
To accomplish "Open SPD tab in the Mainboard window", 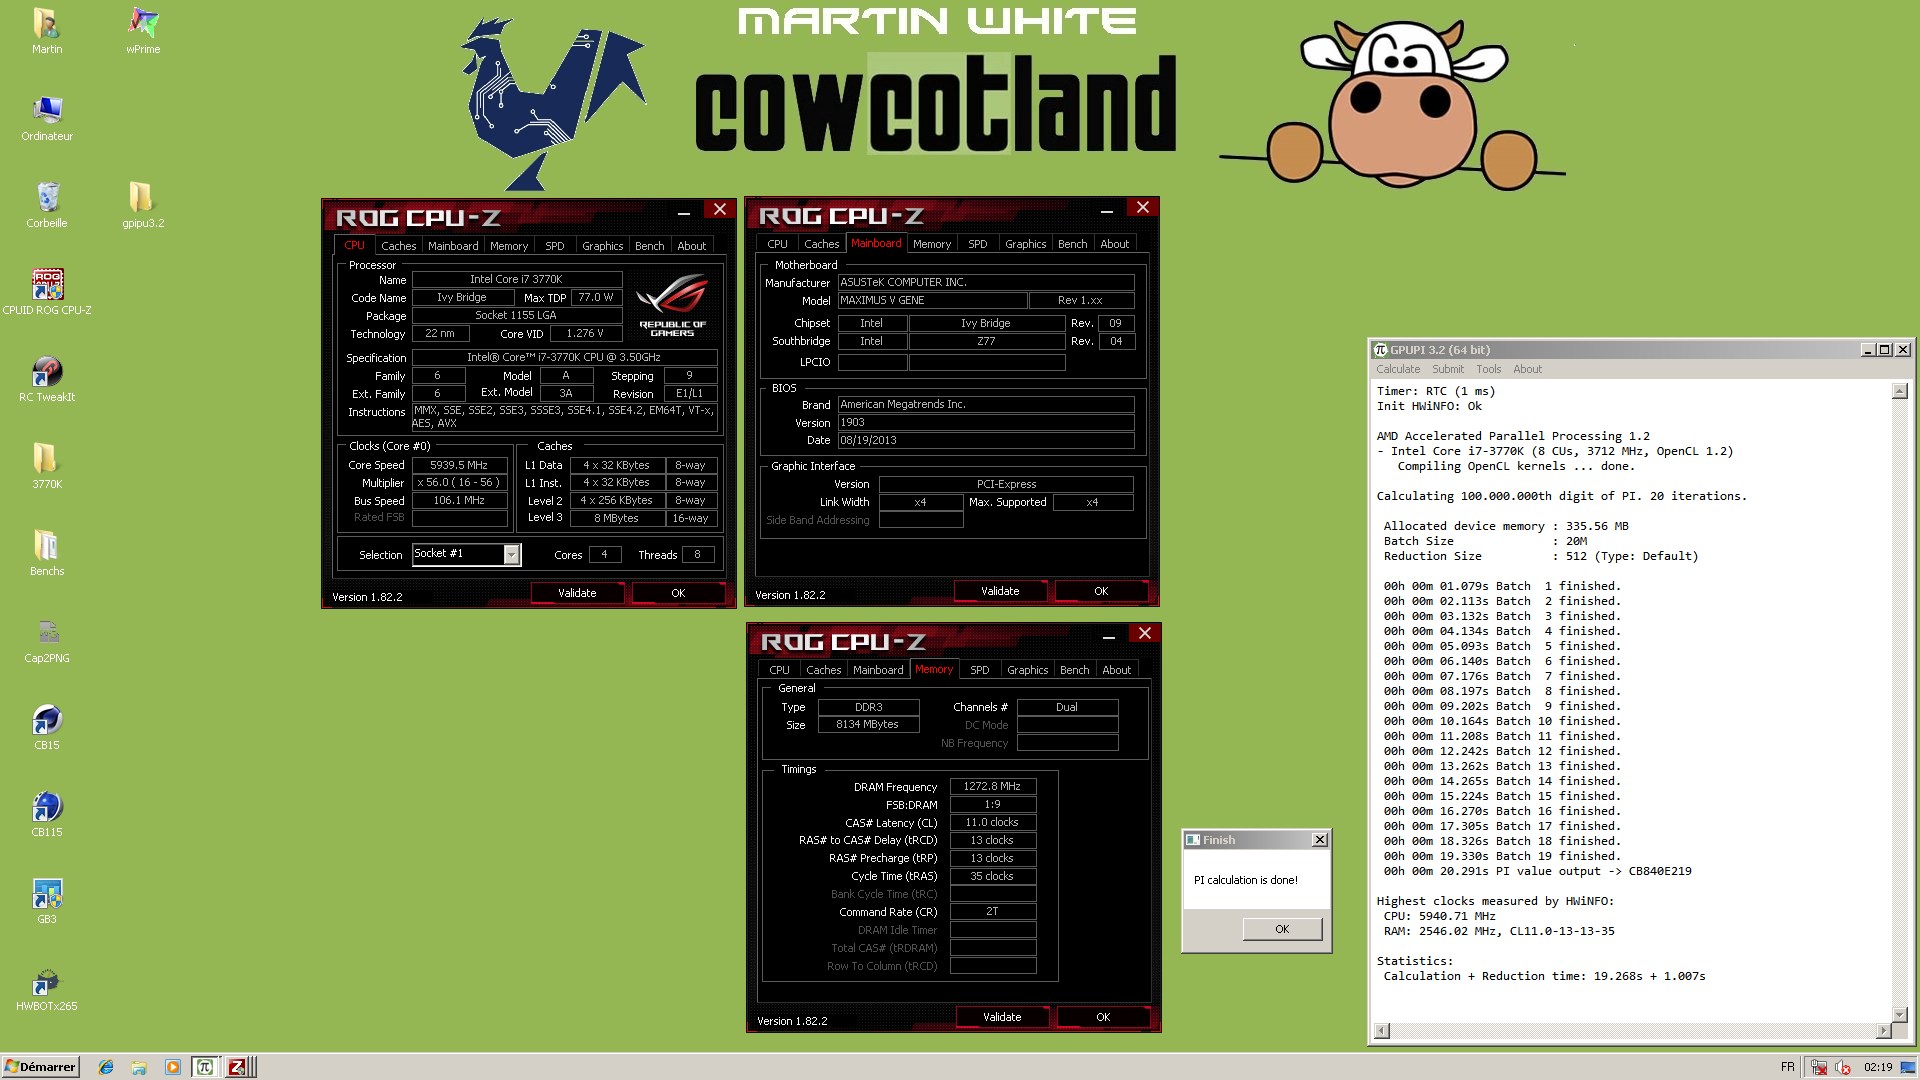I will coord(978,244).
